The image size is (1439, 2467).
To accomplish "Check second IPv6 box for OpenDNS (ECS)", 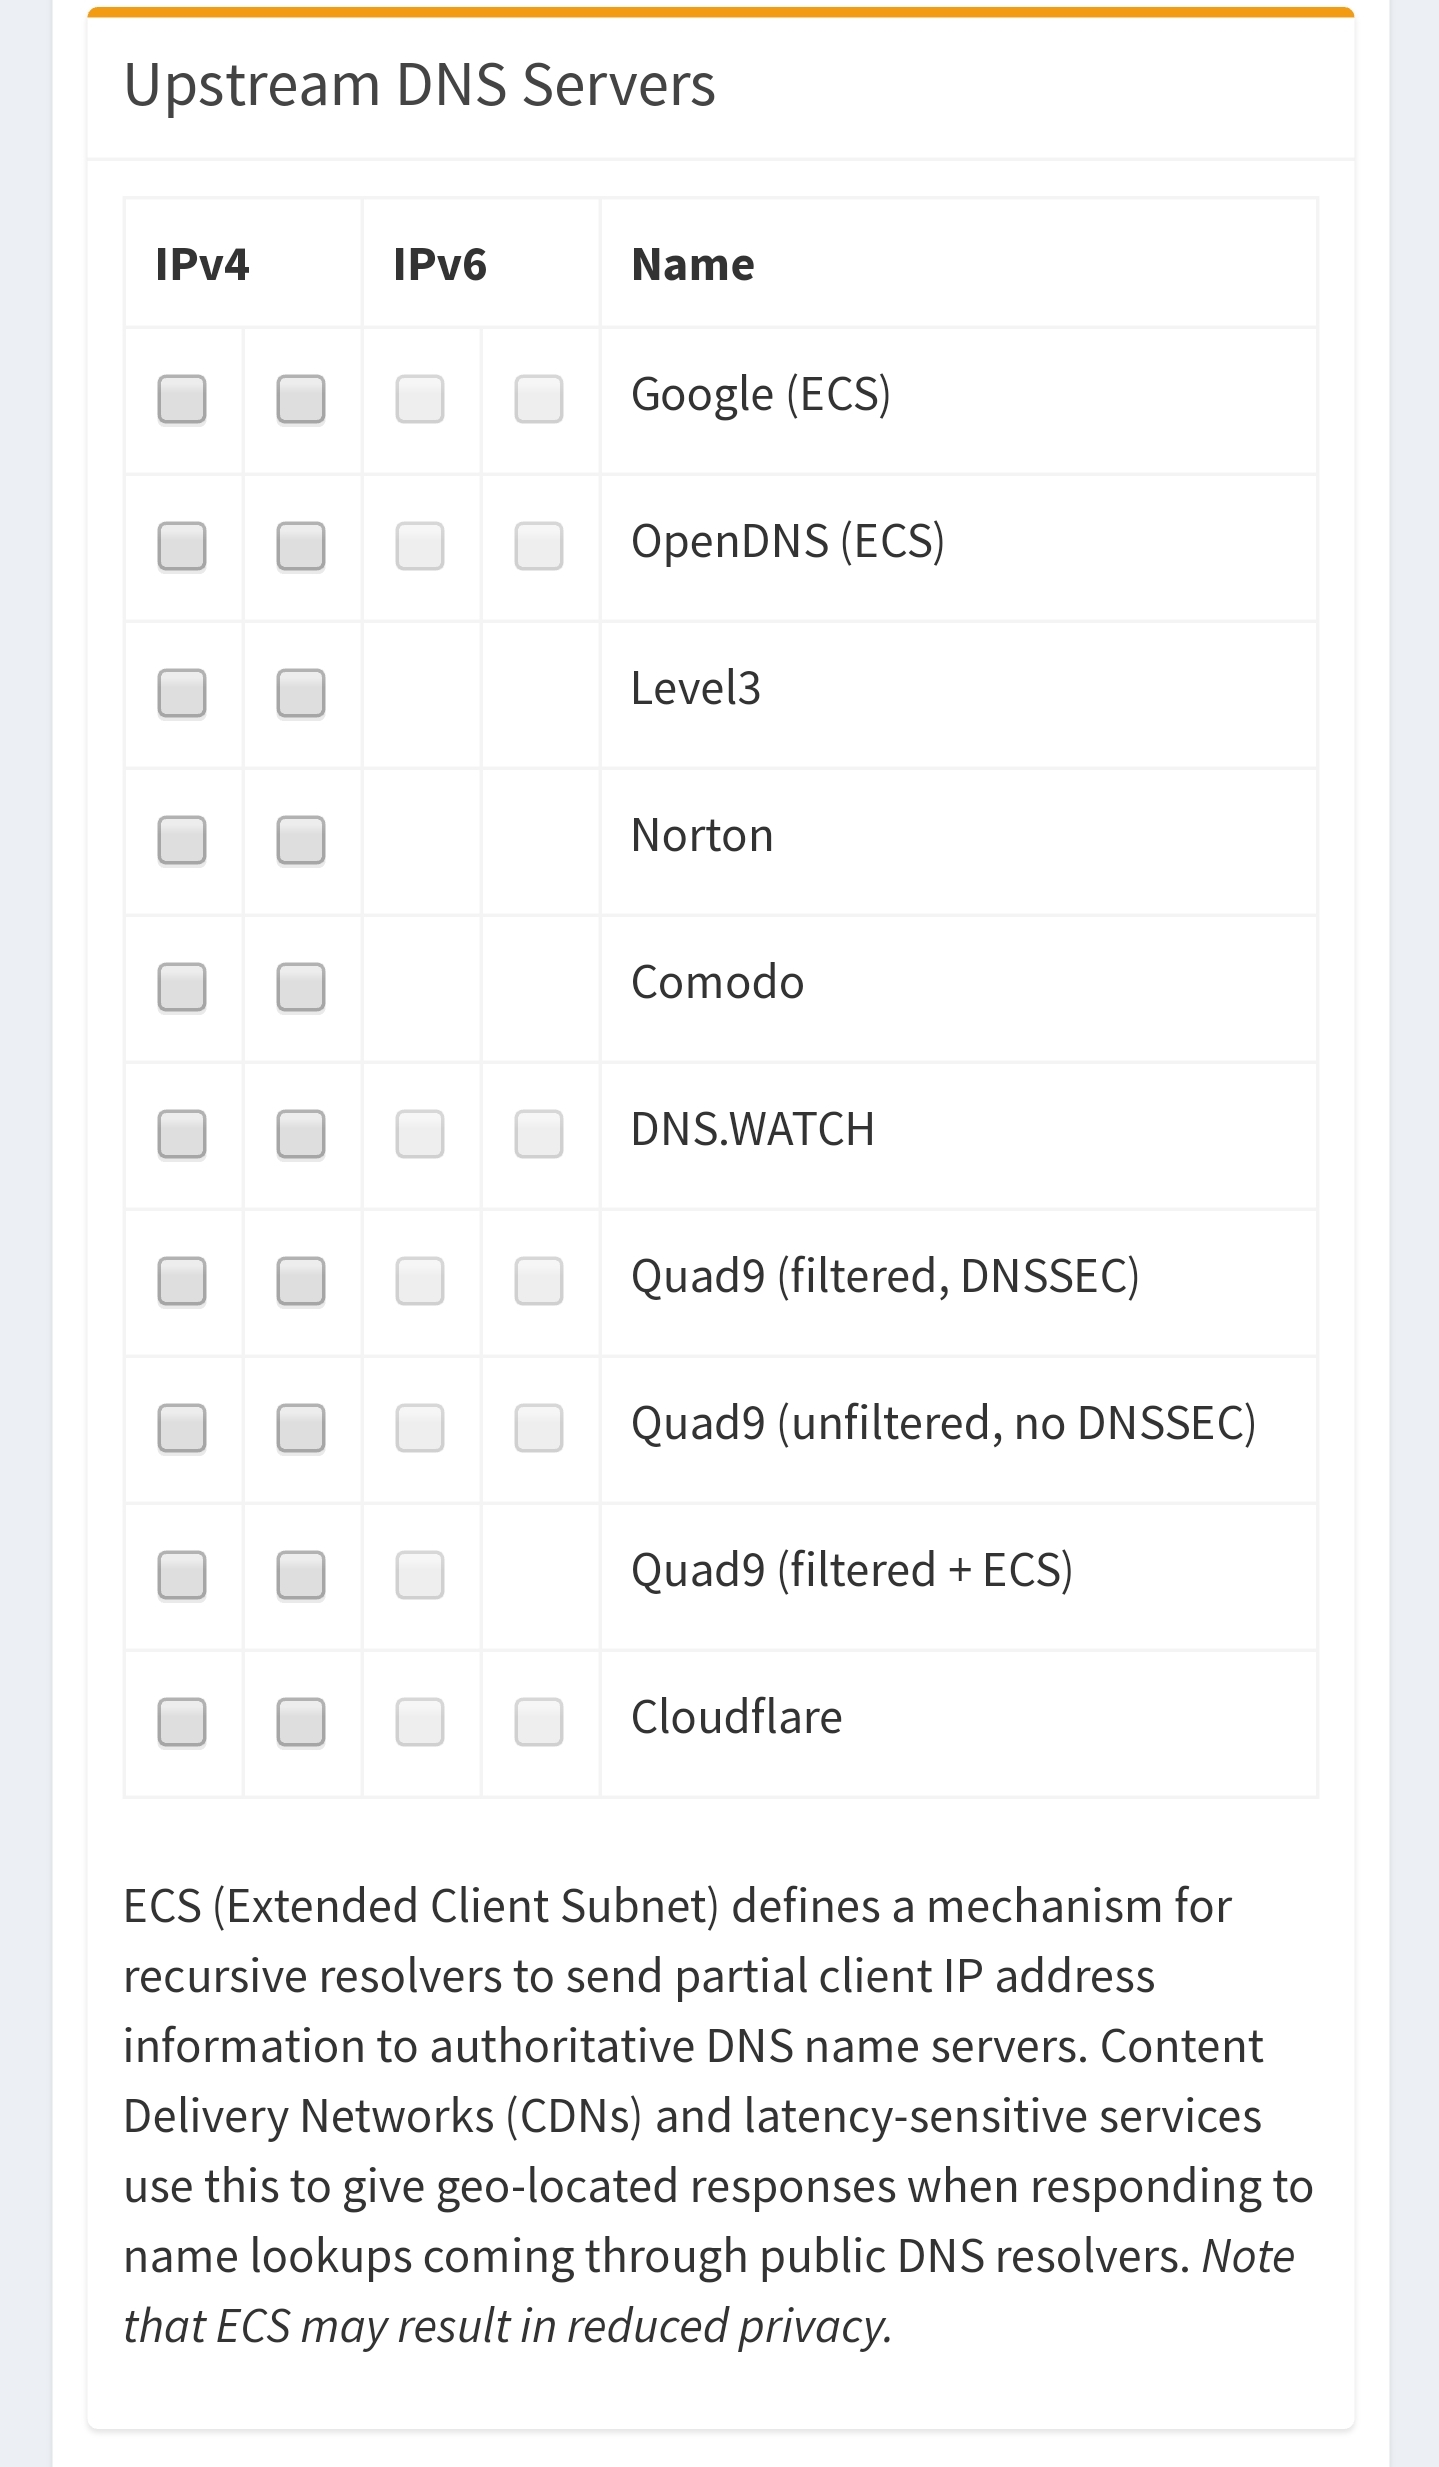I will [x=539, y=546].
